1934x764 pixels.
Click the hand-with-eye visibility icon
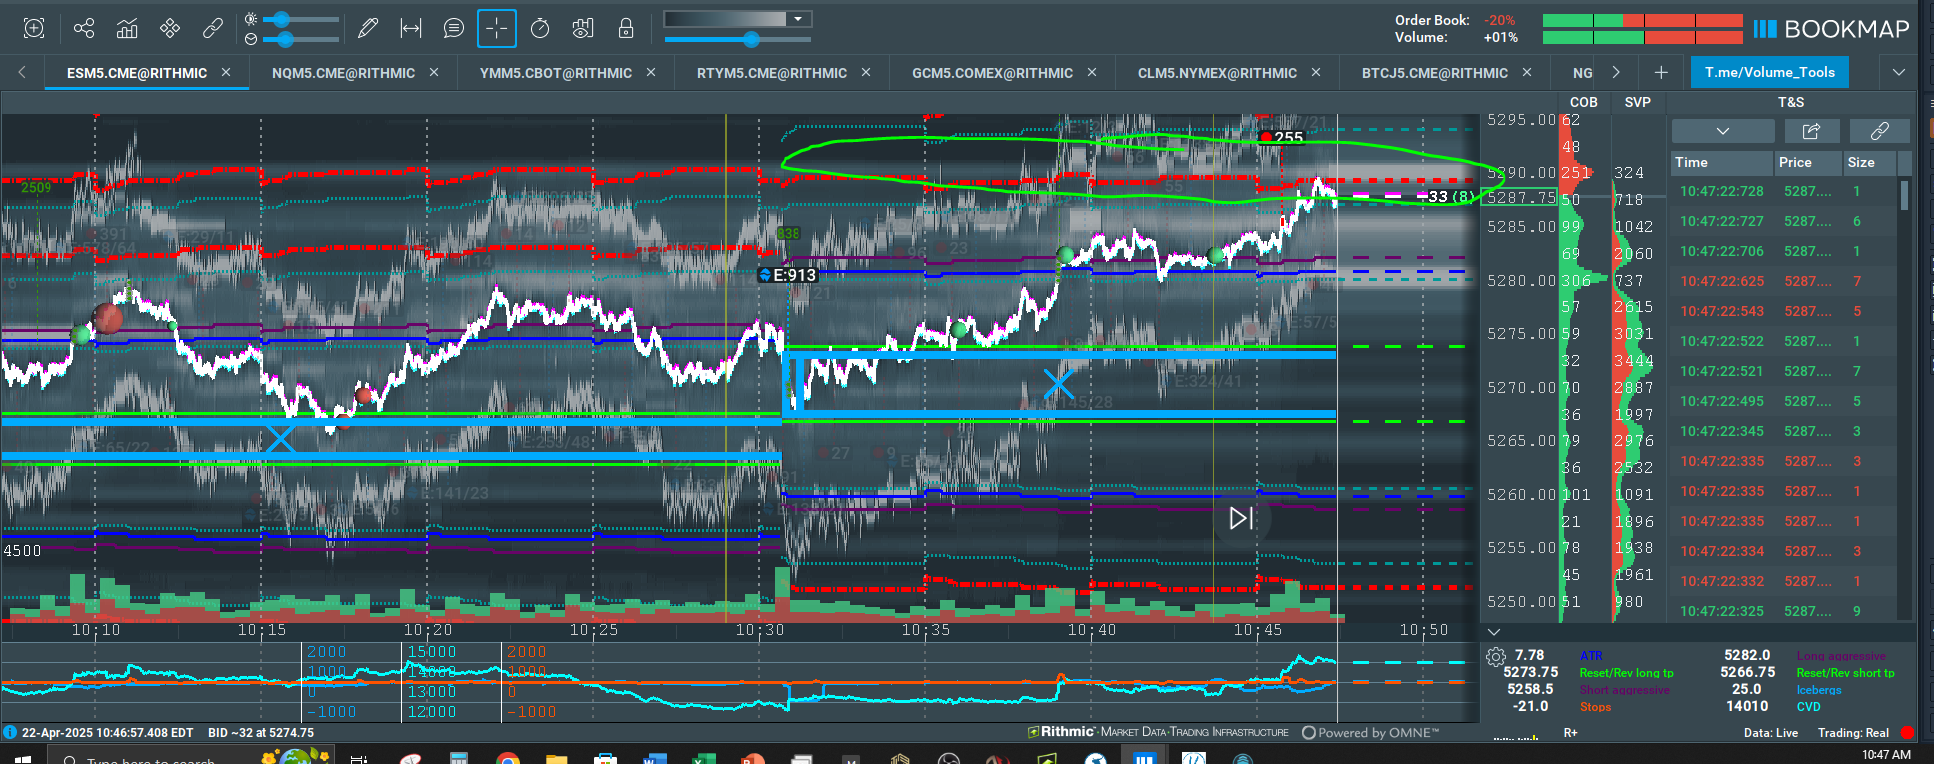point(583,28)
